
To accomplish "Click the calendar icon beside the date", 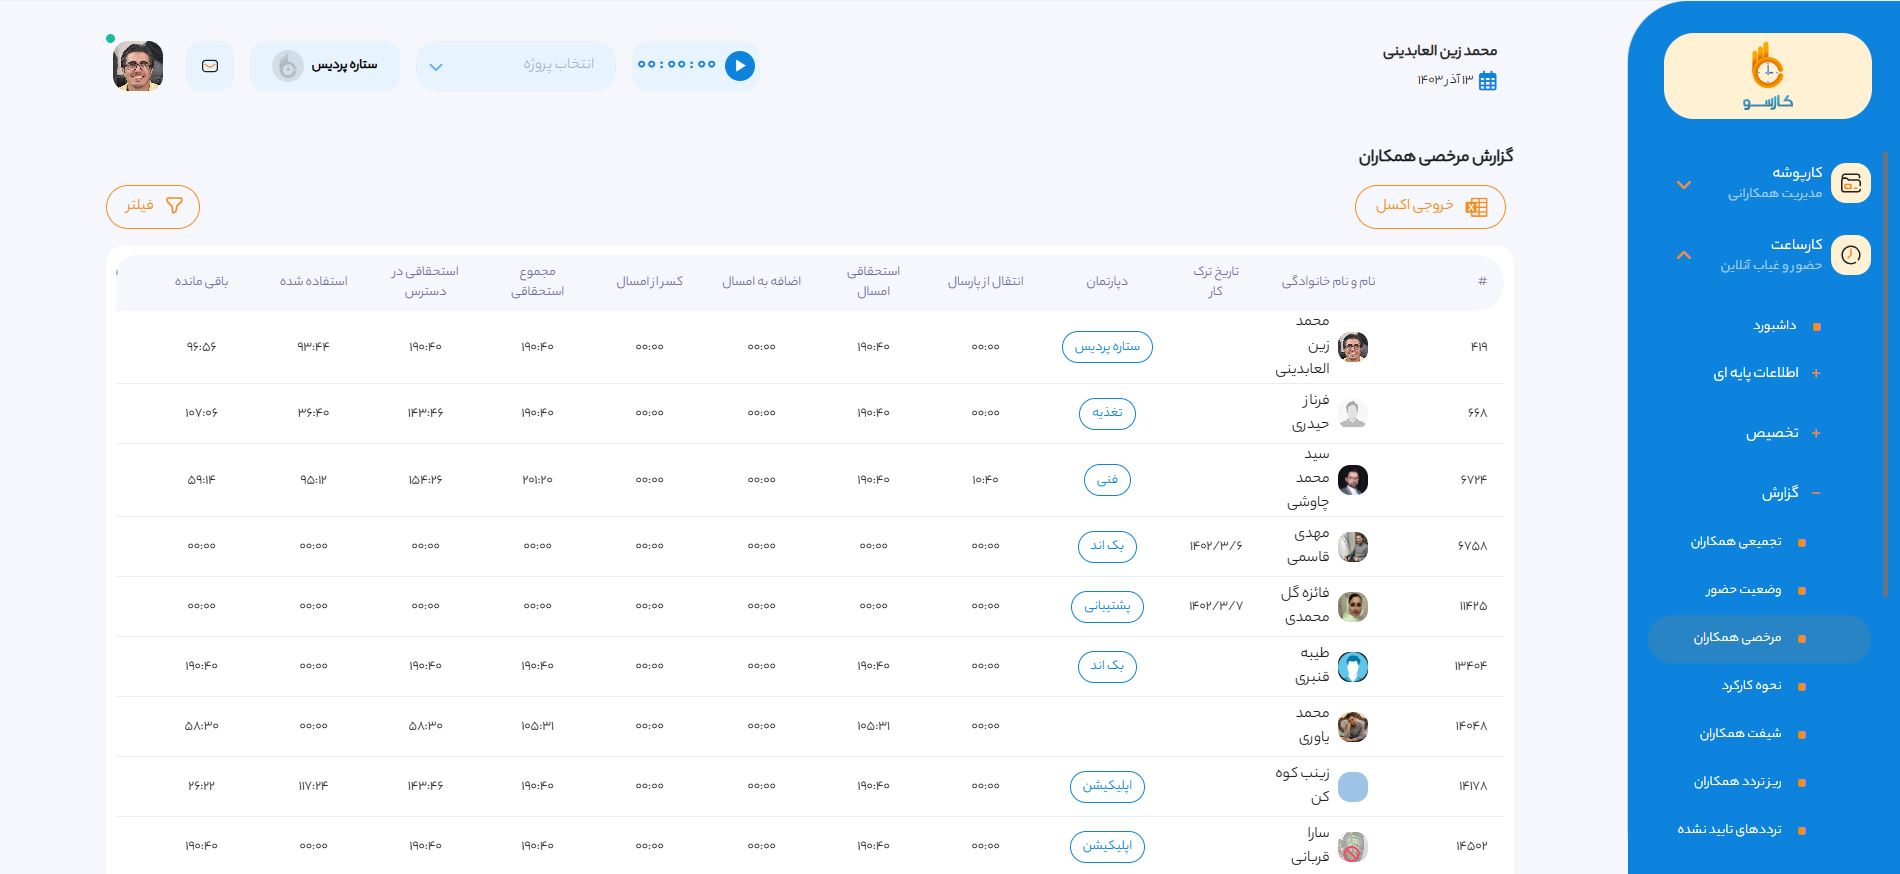I will [1487, 81].
